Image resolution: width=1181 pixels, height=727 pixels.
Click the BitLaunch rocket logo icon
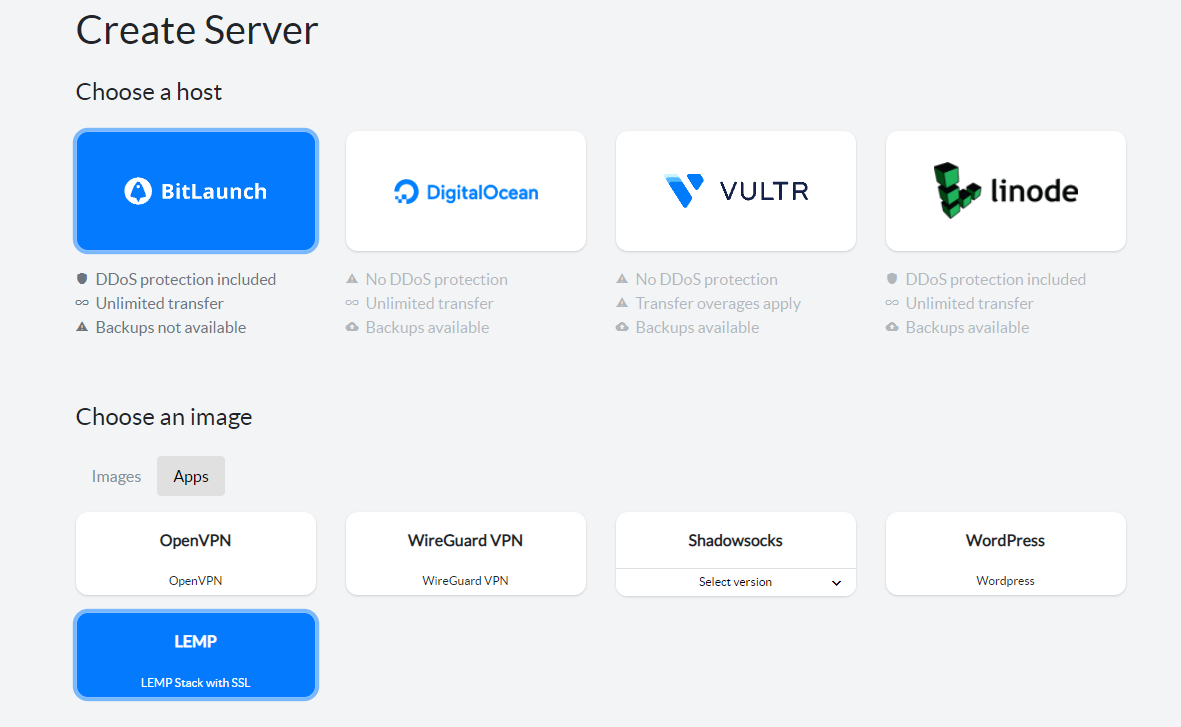coord(138,191)
